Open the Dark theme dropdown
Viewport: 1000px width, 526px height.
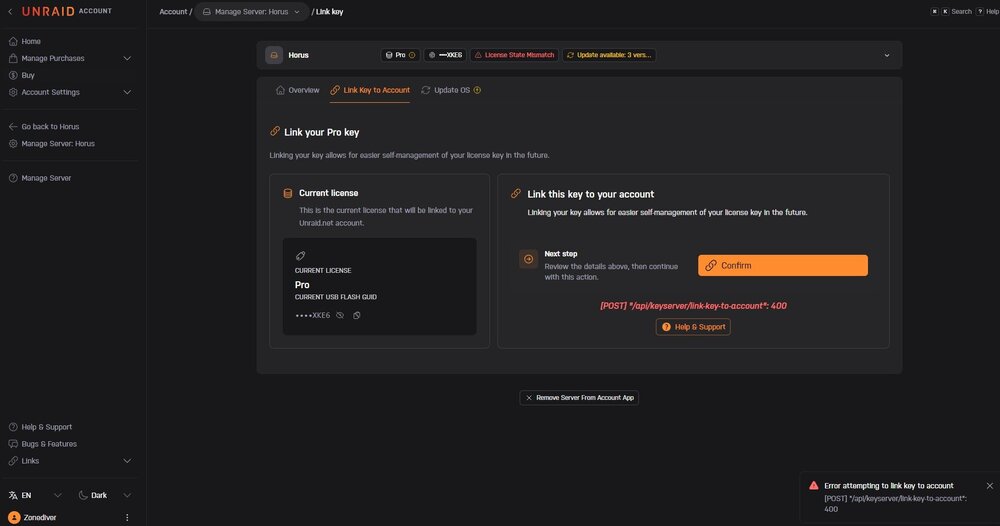pyautogui.click(x=104, y=495)
